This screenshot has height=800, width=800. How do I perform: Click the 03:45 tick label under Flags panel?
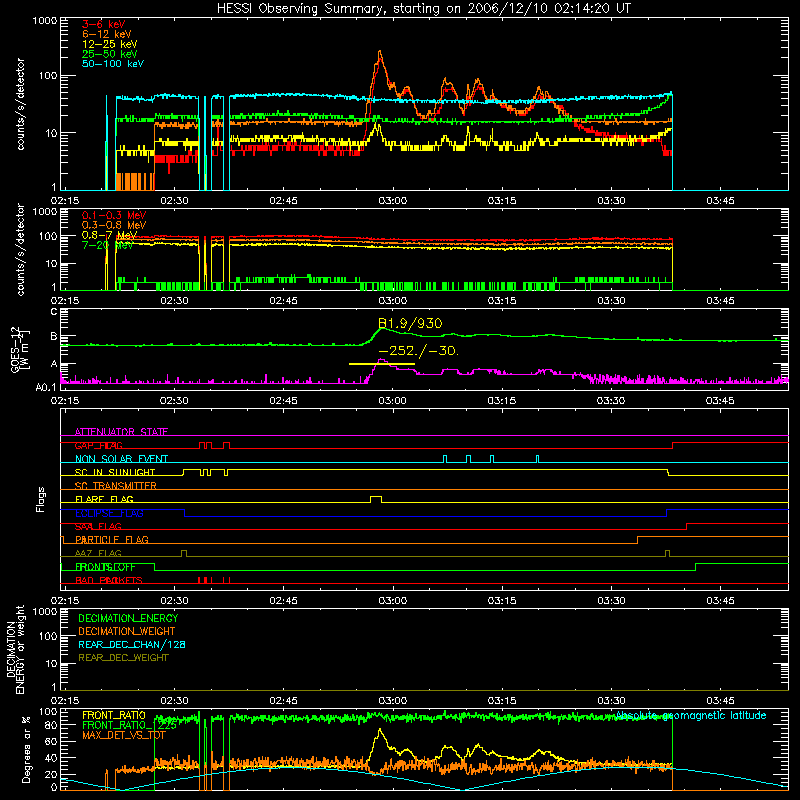[720, 601]
